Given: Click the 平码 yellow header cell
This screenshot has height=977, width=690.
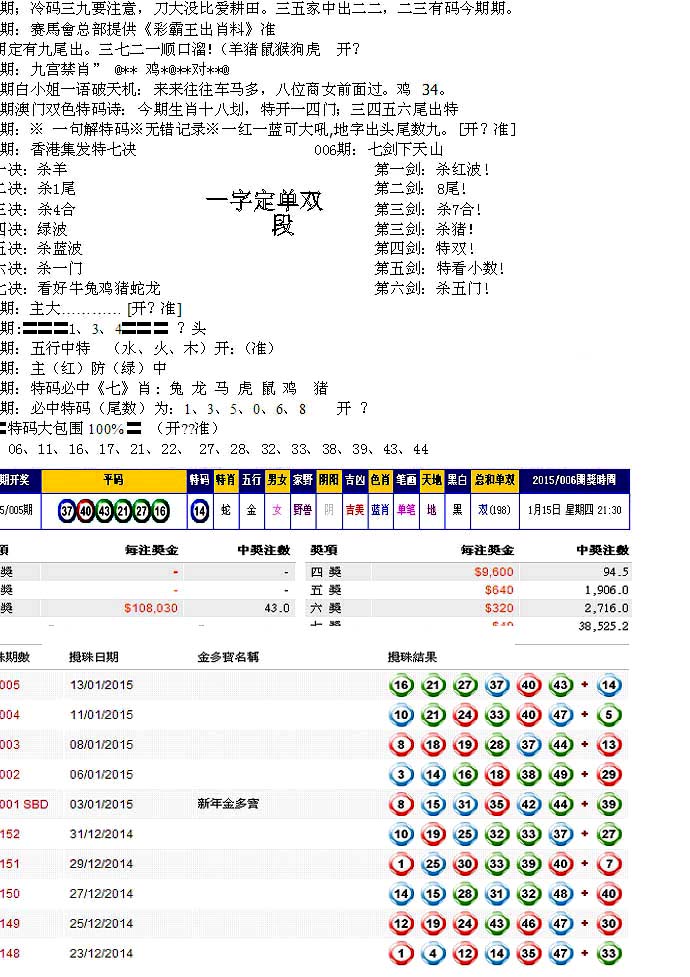Looking at the screenshot, I should 113,480.
